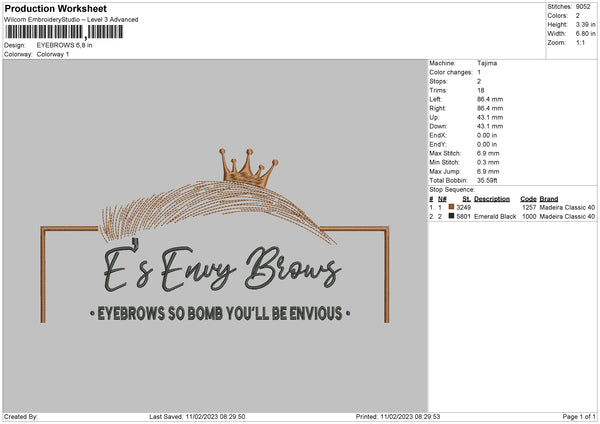Select the Trims value 18

481,90
